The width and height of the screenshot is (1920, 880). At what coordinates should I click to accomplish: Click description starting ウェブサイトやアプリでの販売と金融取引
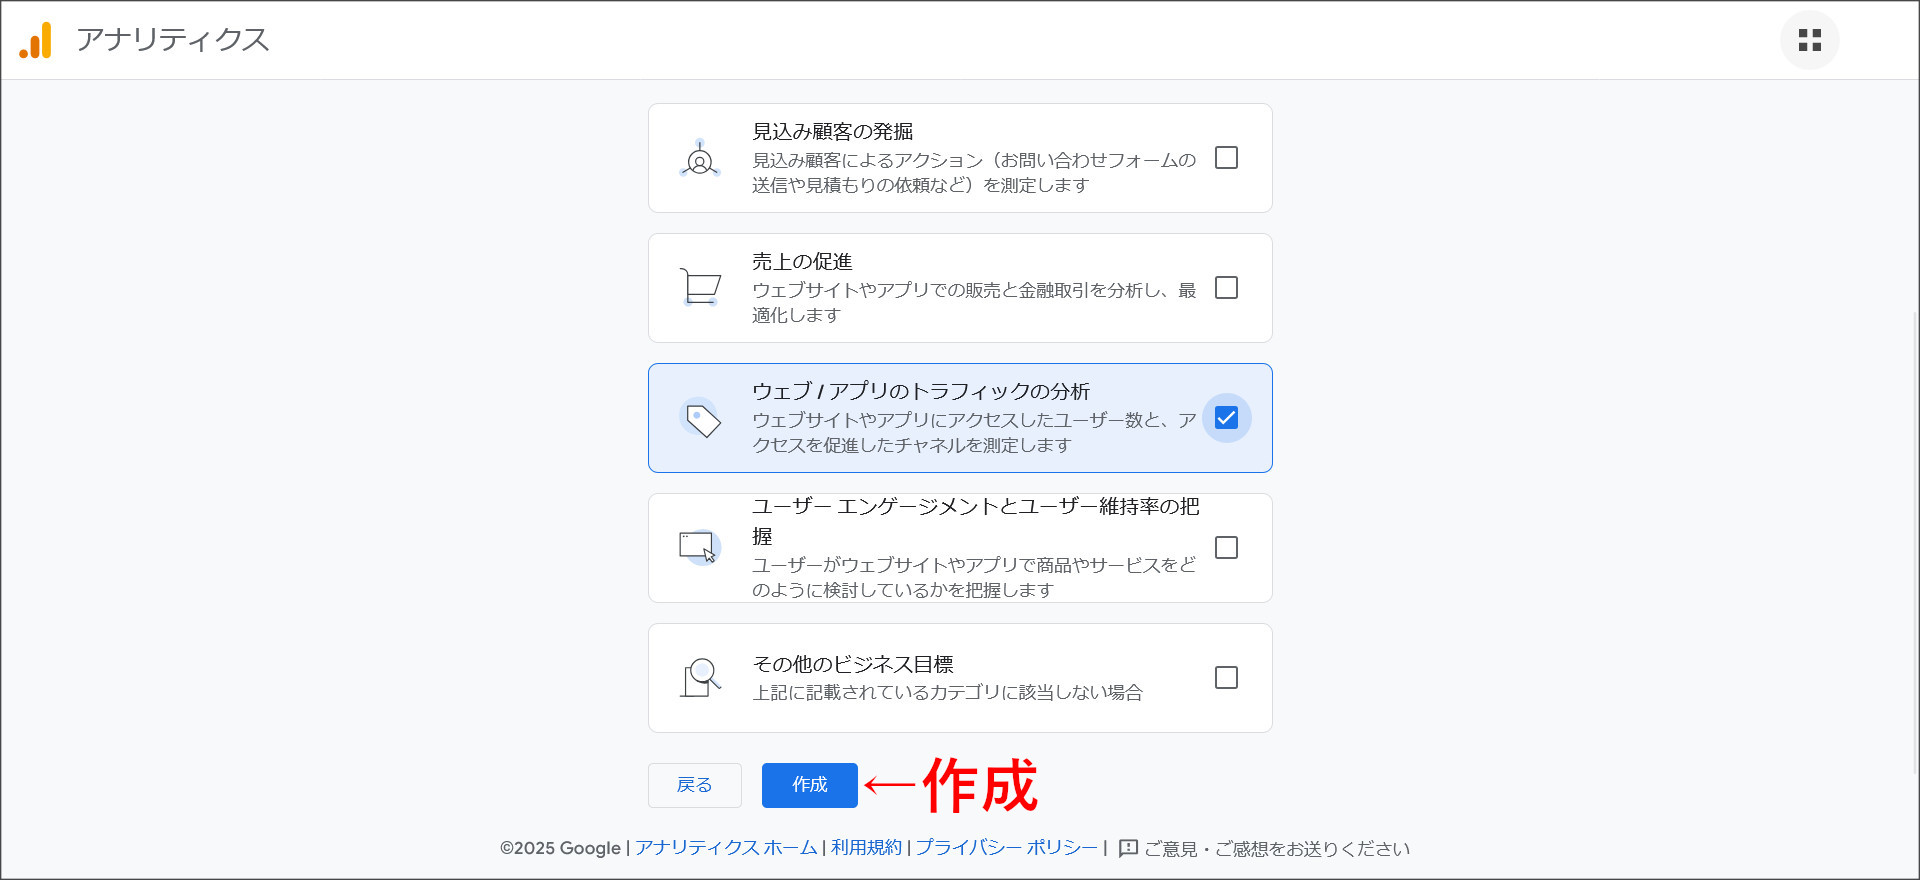click(974, 302)
